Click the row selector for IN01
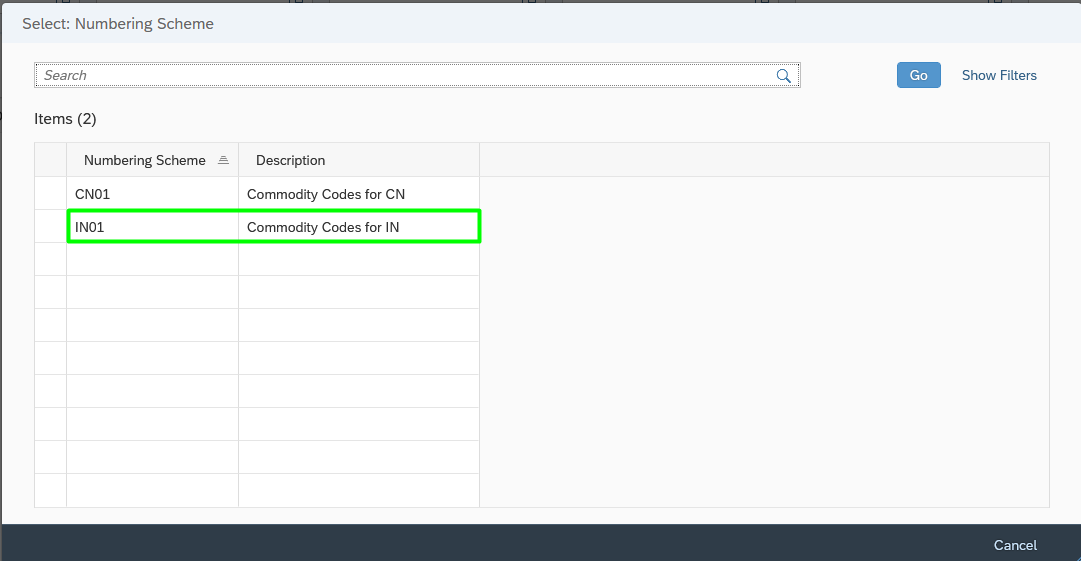The width and height of the screenshot is (1081, 561). coord(50,227)
